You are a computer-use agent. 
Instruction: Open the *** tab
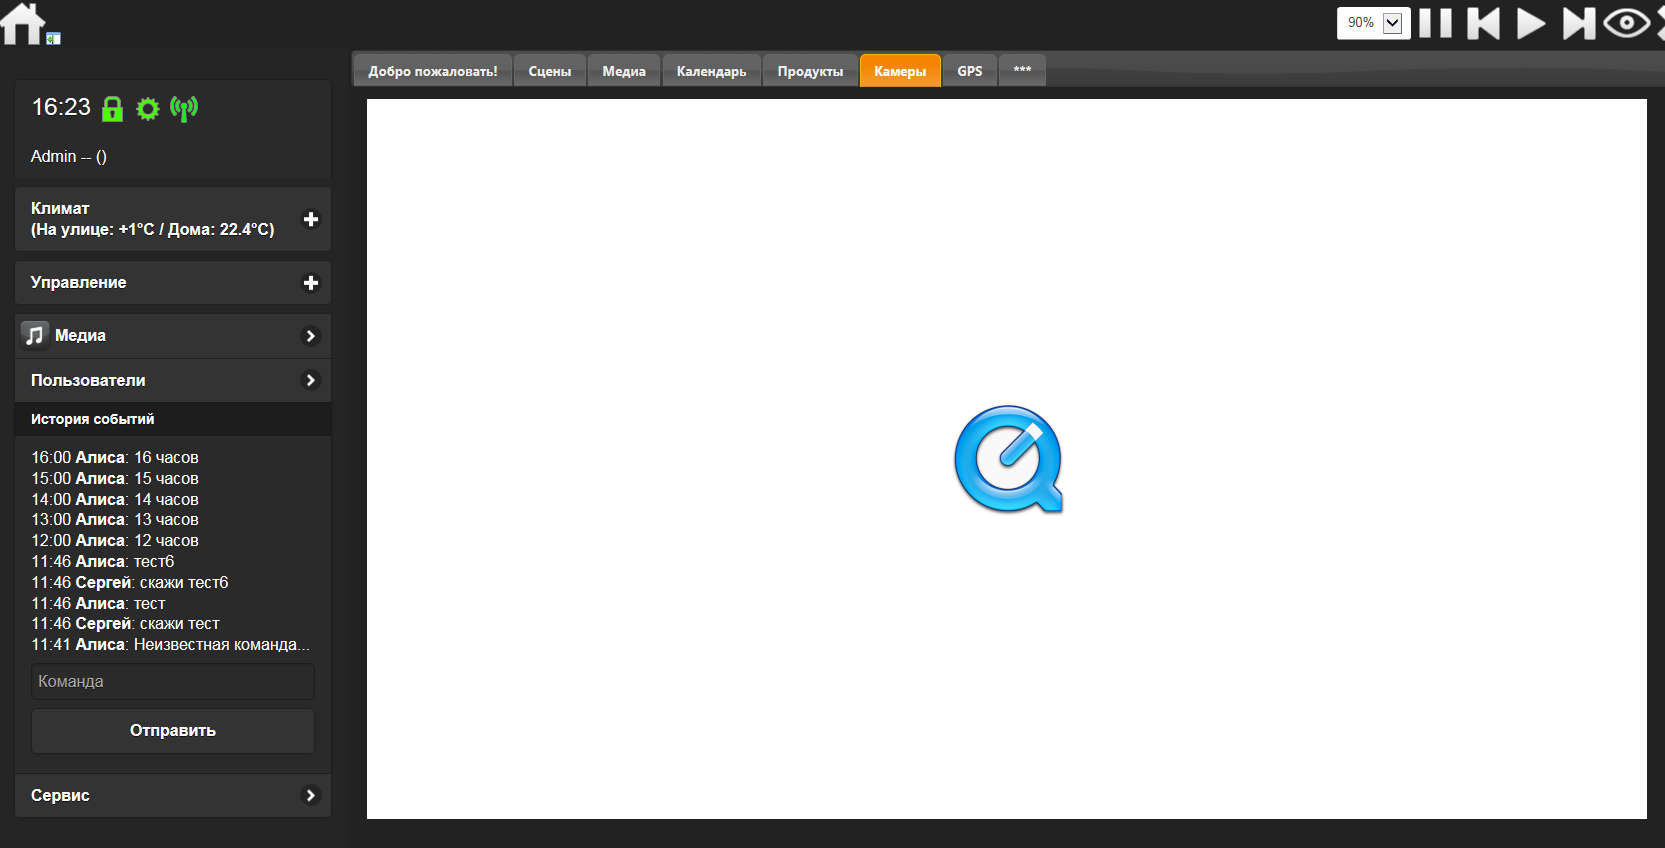(x=1022, y=71)
